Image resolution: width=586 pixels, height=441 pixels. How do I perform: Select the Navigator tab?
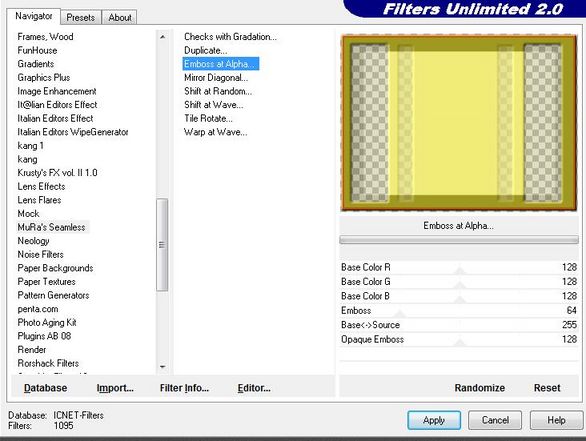click(34, 16)
